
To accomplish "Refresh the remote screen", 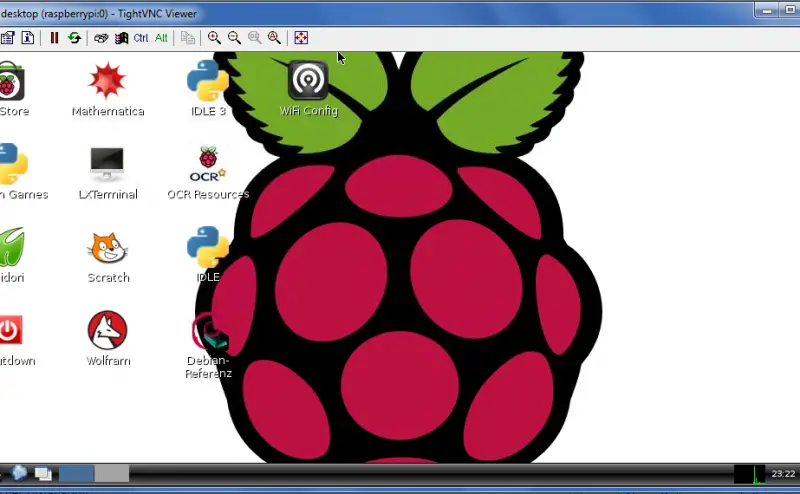I will coord(74,38).
